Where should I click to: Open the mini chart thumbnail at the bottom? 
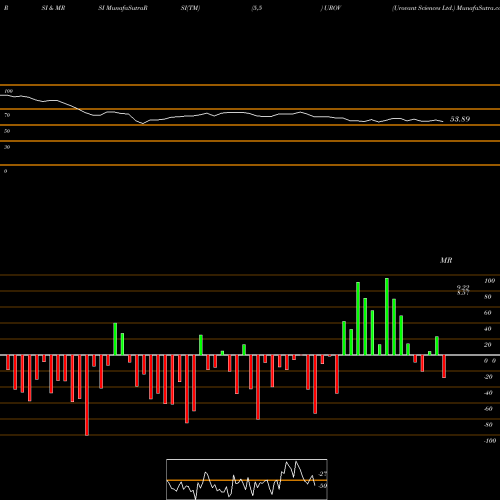pyautogui.click(x=247, y=479)
